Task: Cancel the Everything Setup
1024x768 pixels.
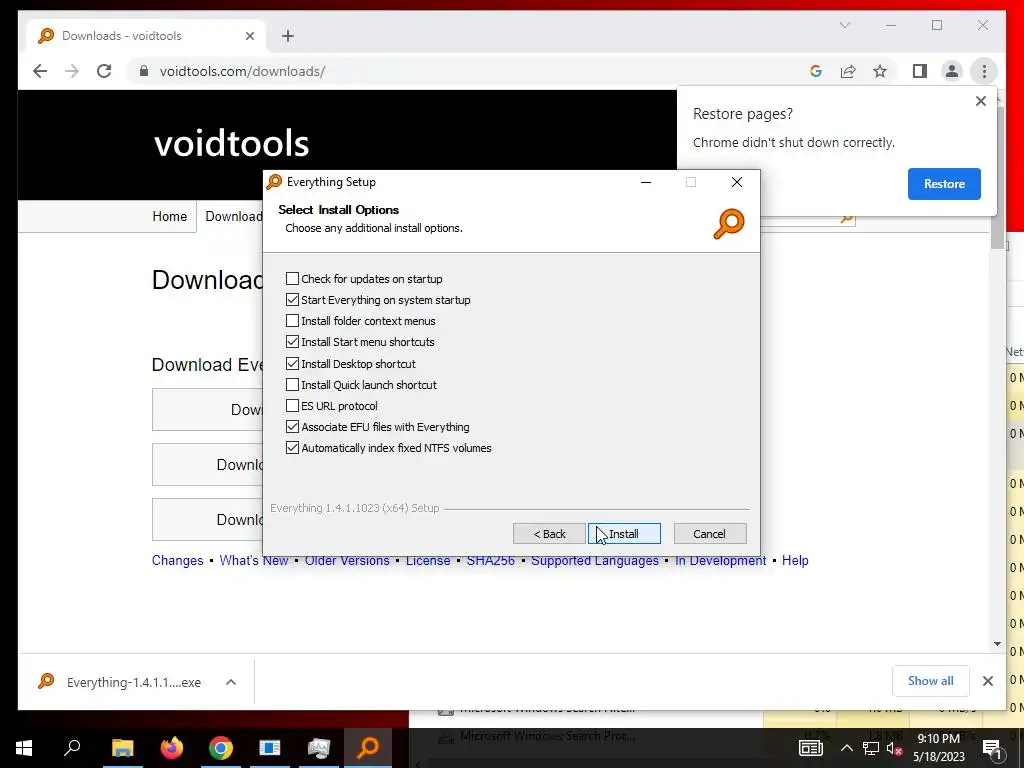Action: coord(710,534)
